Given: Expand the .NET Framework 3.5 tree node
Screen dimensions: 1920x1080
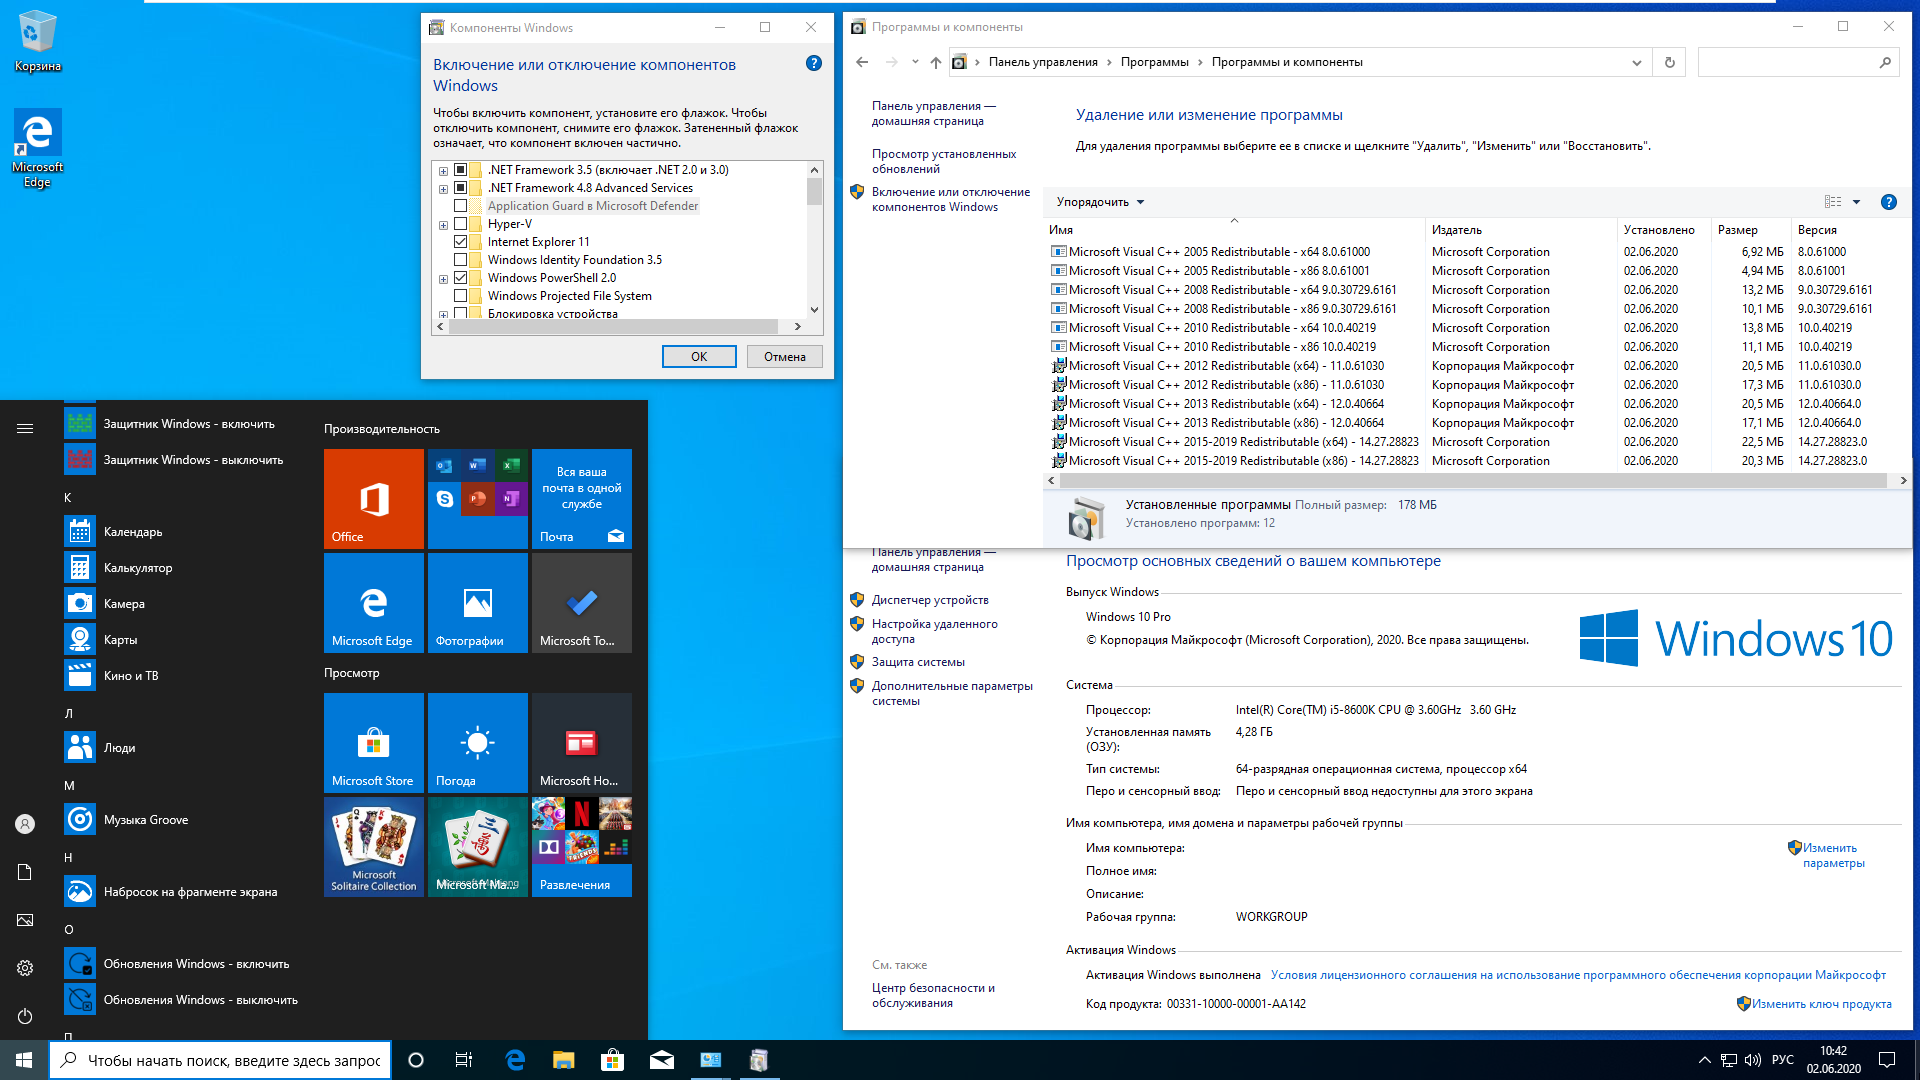Looking at the screenshot, I should 443,171.
